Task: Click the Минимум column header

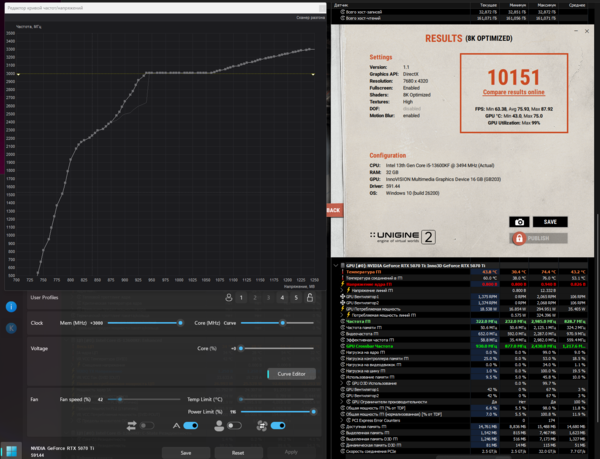Action: click(518, 5)
